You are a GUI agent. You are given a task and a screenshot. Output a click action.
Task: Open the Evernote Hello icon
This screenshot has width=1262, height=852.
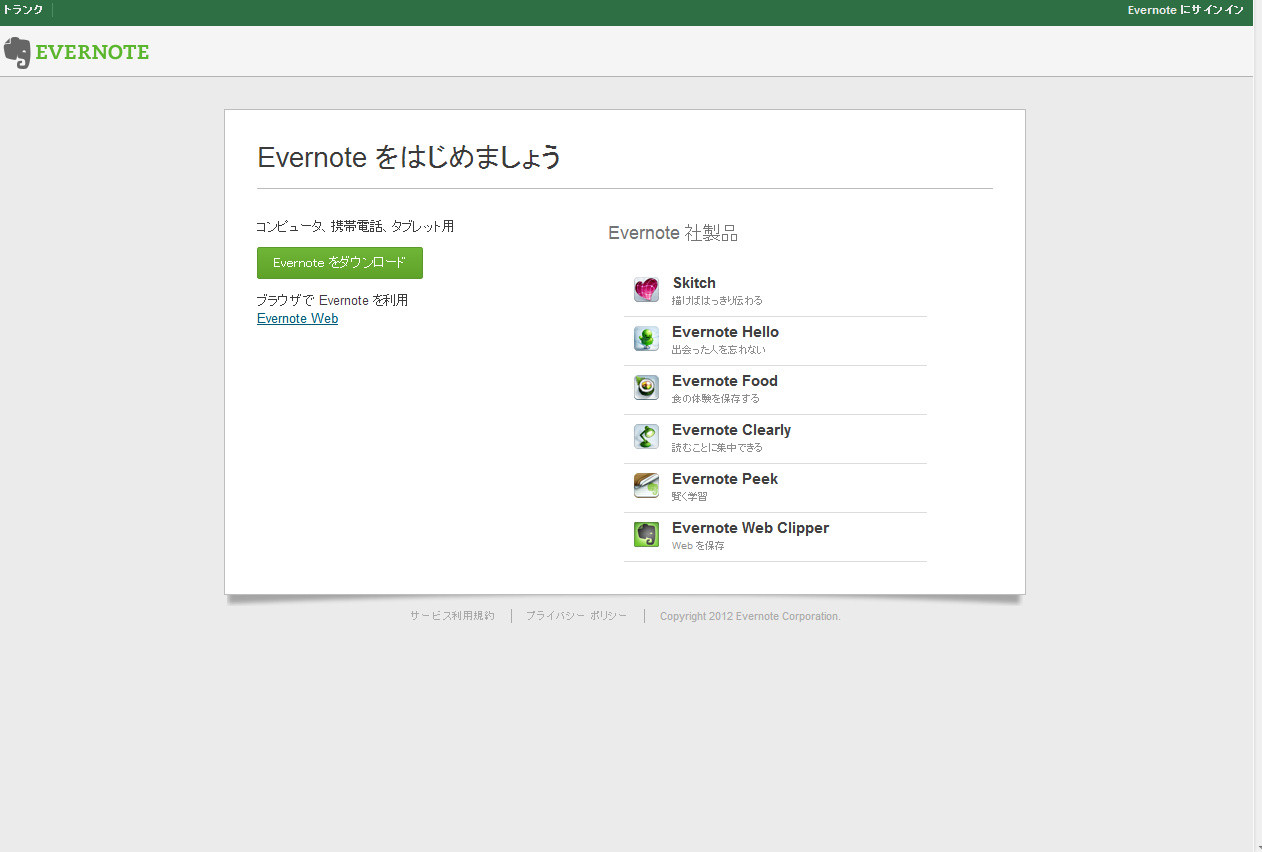click(646, 339)
